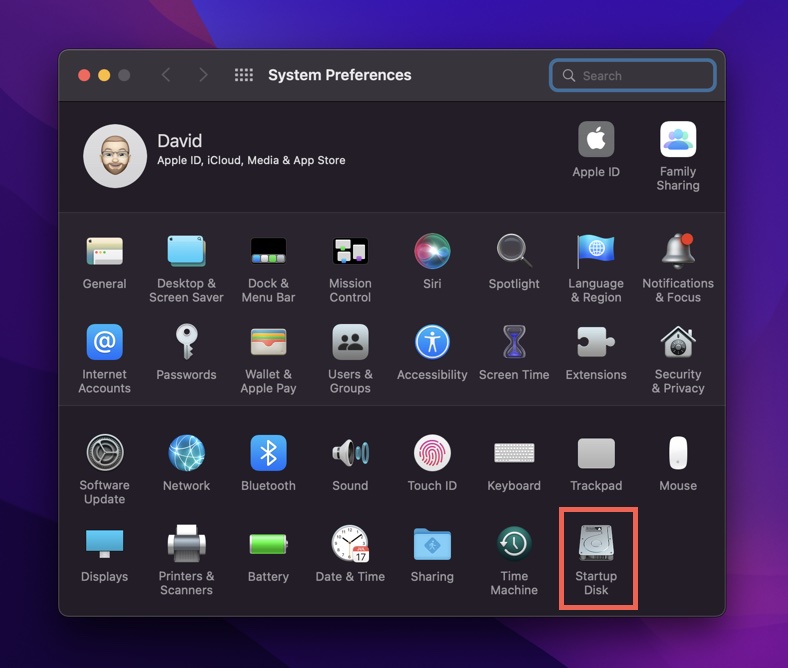Show all preferences grid button

point(244,75)
